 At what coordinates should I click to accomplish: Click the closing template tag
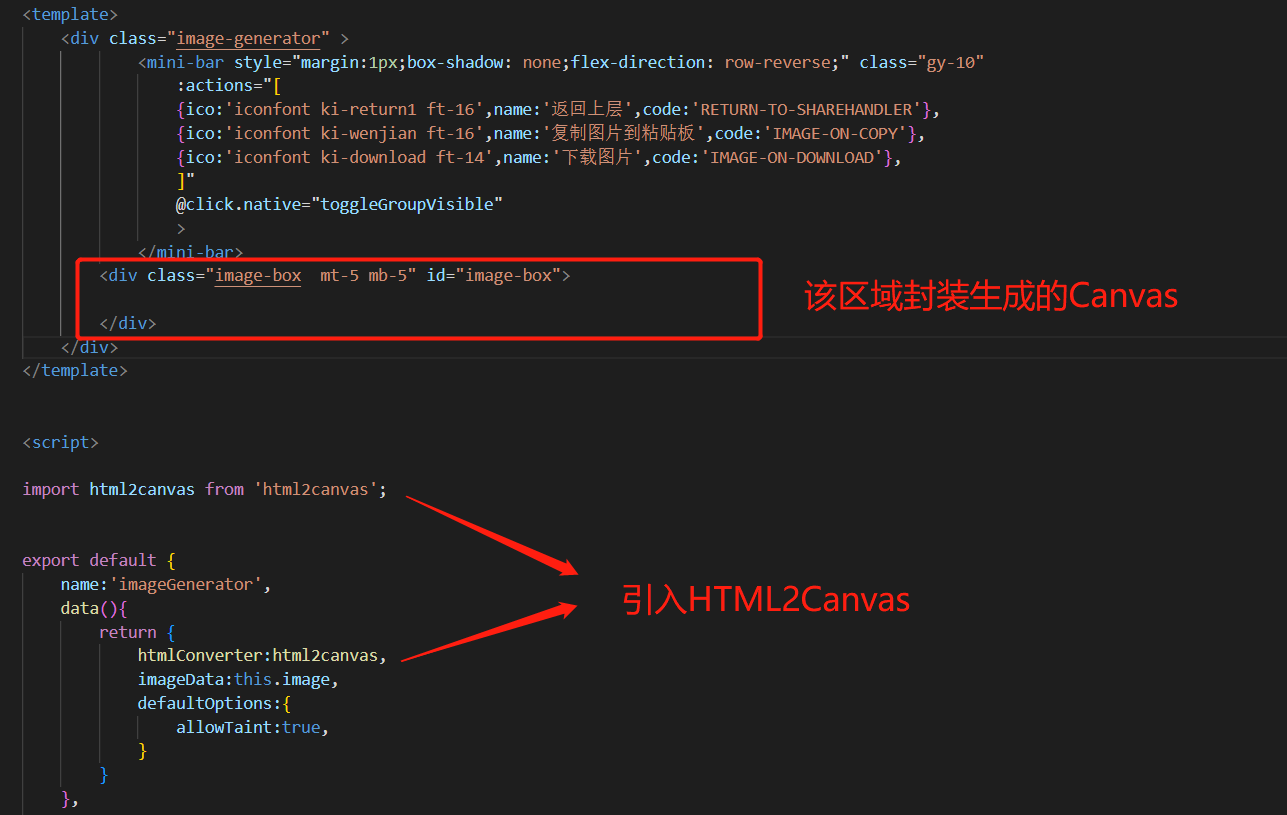[73, 369]
